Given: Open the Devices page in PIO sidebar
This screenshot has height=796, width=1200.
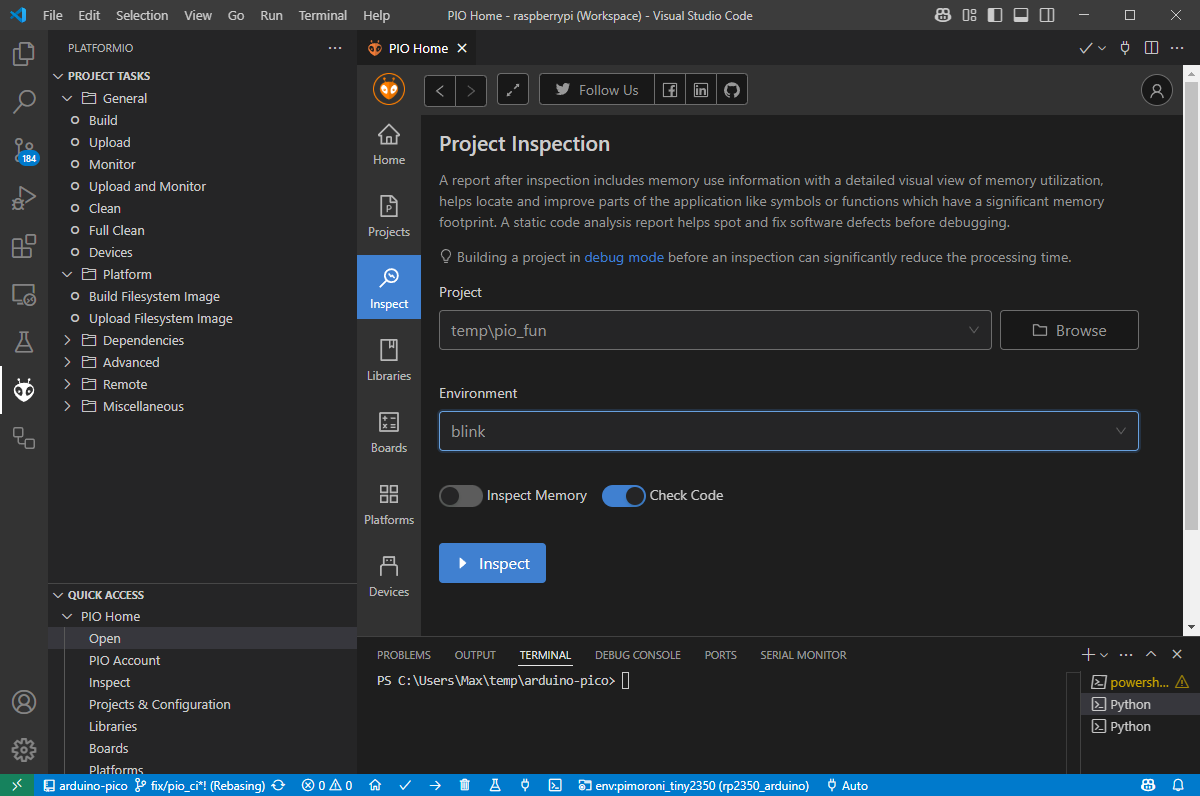Looking at the screenshot, I should (389, 575).
